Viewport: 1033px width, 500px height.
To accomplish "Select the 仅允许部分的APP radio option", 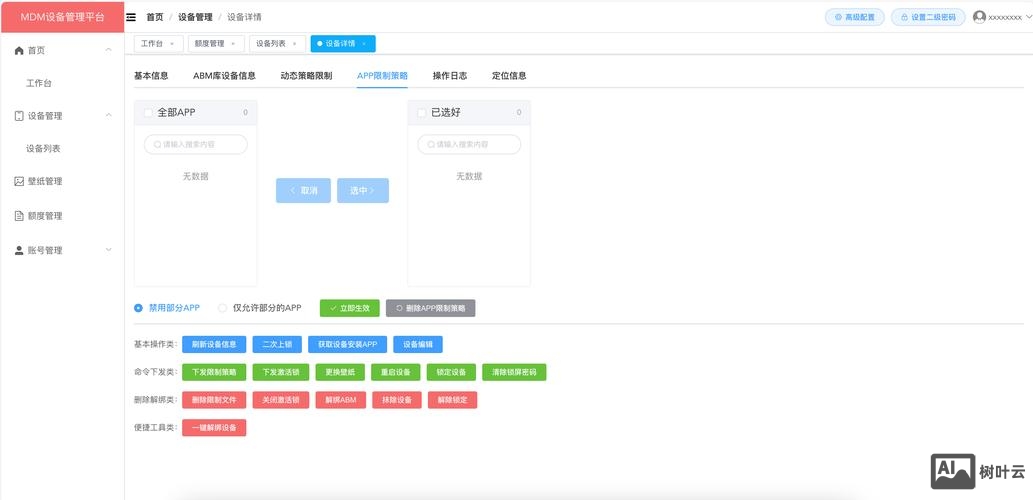I will 223,308.
